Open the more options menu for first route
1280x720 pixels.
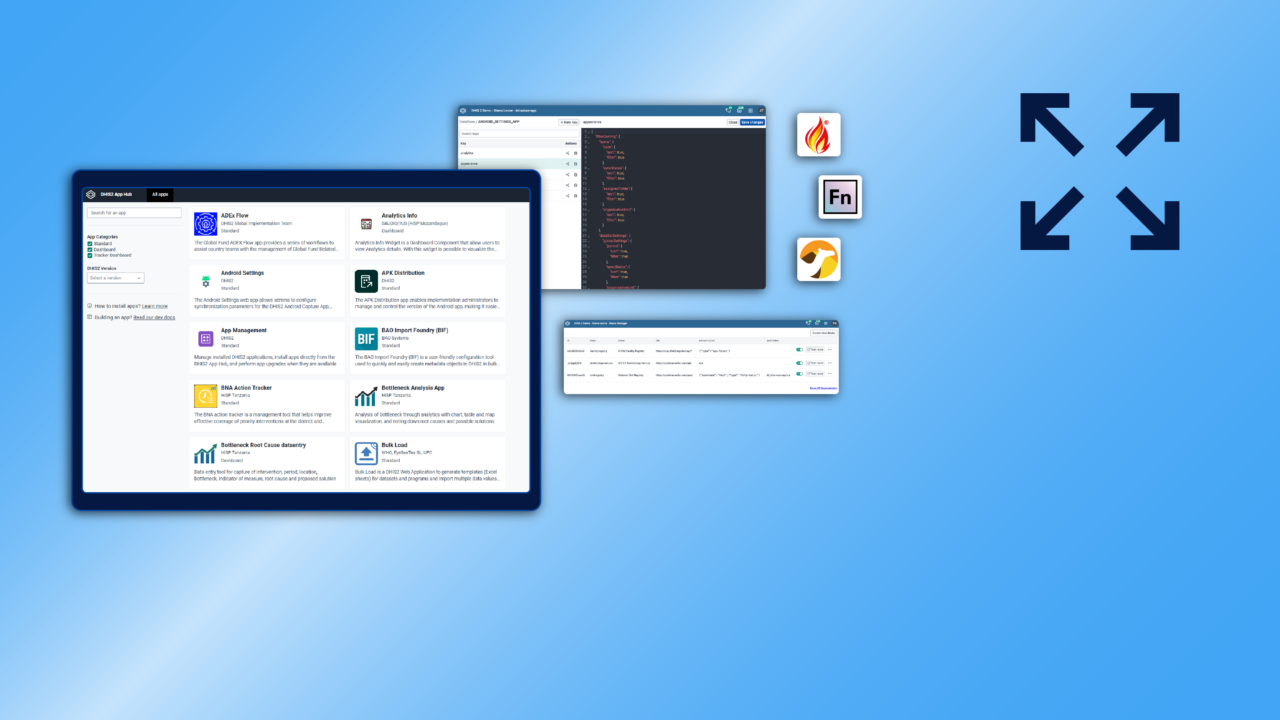(x=830, y=349)
